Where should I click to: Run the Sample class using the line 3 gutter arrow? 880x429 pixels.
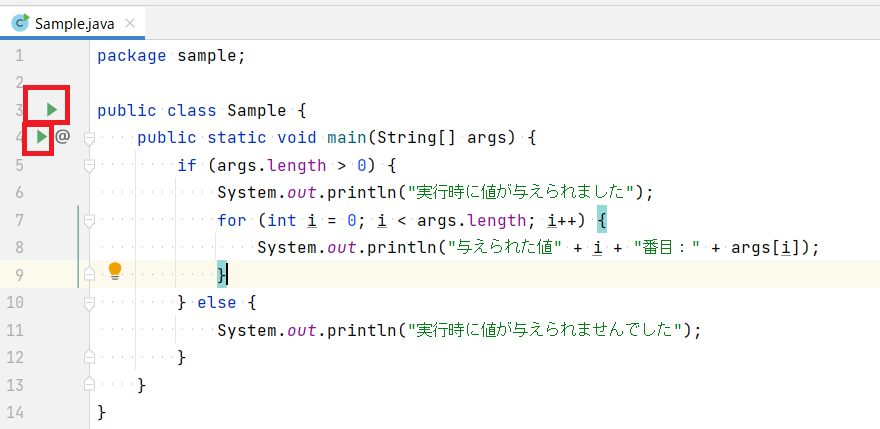pyautogui.click(x=52, y=109)
